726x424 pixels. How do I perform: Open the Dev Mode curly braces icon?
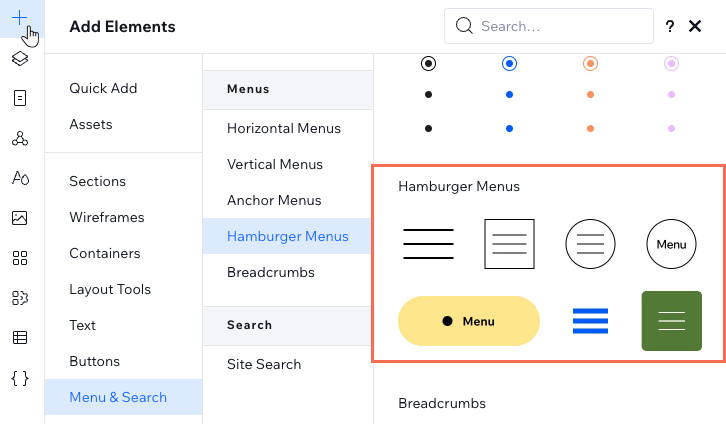20,378
